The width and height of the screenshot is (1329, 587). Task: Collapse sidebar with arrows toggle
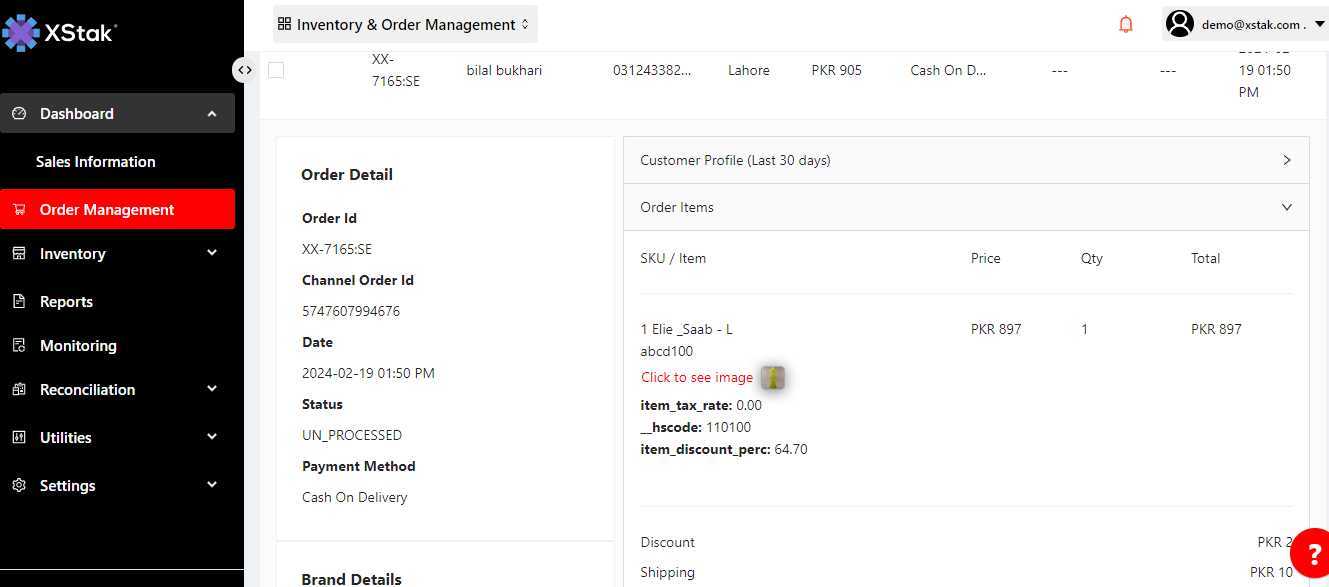click(244, 70)
